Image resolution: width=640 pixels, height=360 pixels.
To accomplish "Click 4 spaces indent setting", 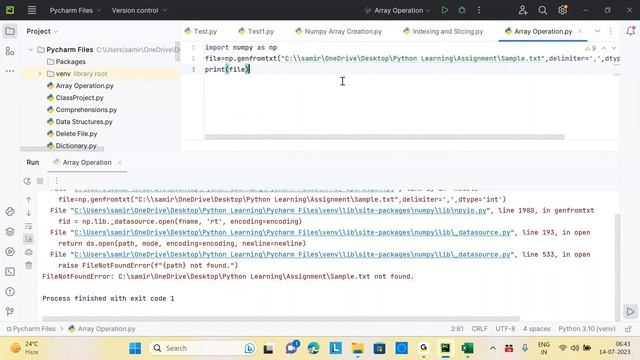I will click(x=537, y=329).
